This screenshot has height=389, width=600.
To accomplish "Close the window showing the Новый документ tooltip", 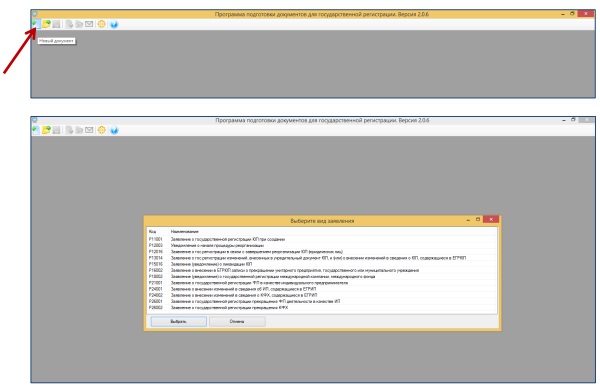I will click(x=586, y=13).
